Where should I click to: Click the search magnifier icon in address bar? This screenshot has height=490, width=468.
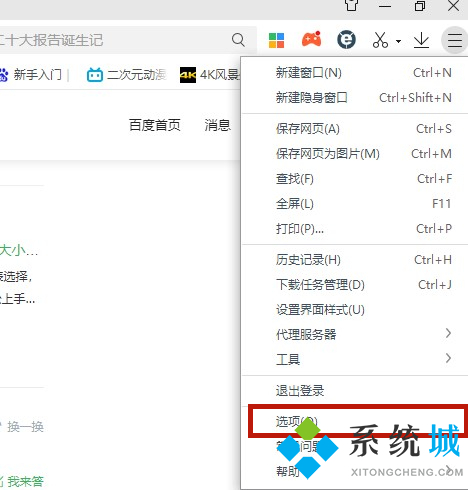(x=238, y=40)
